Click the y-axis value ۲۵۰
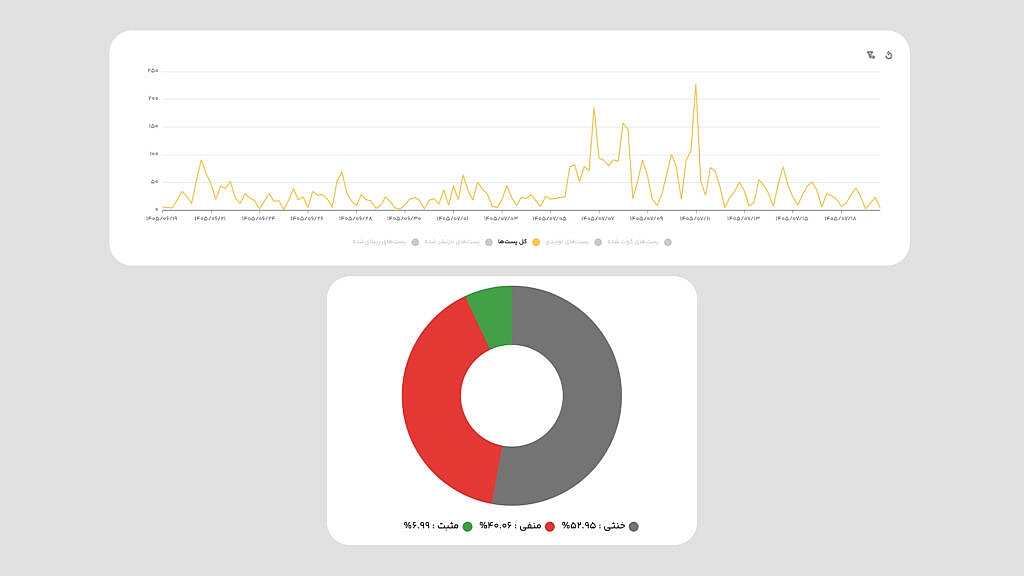 point(153,71)
